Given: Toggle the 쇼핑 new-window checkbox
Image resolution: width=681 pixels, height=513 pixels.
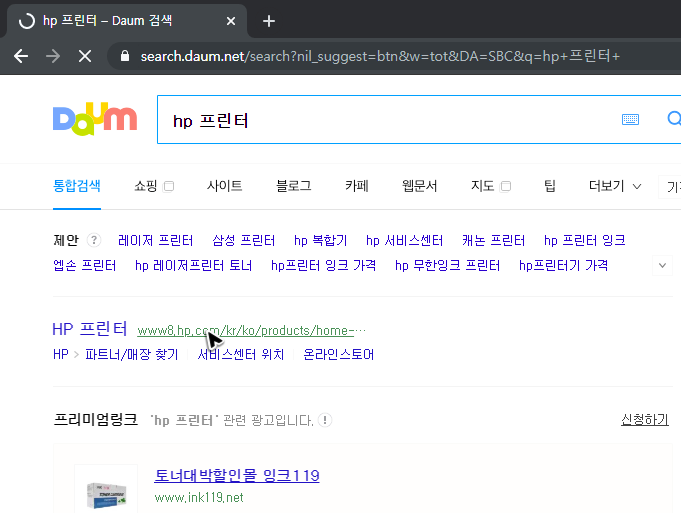Looking at the screenshot, I should [x=169, y=186].
